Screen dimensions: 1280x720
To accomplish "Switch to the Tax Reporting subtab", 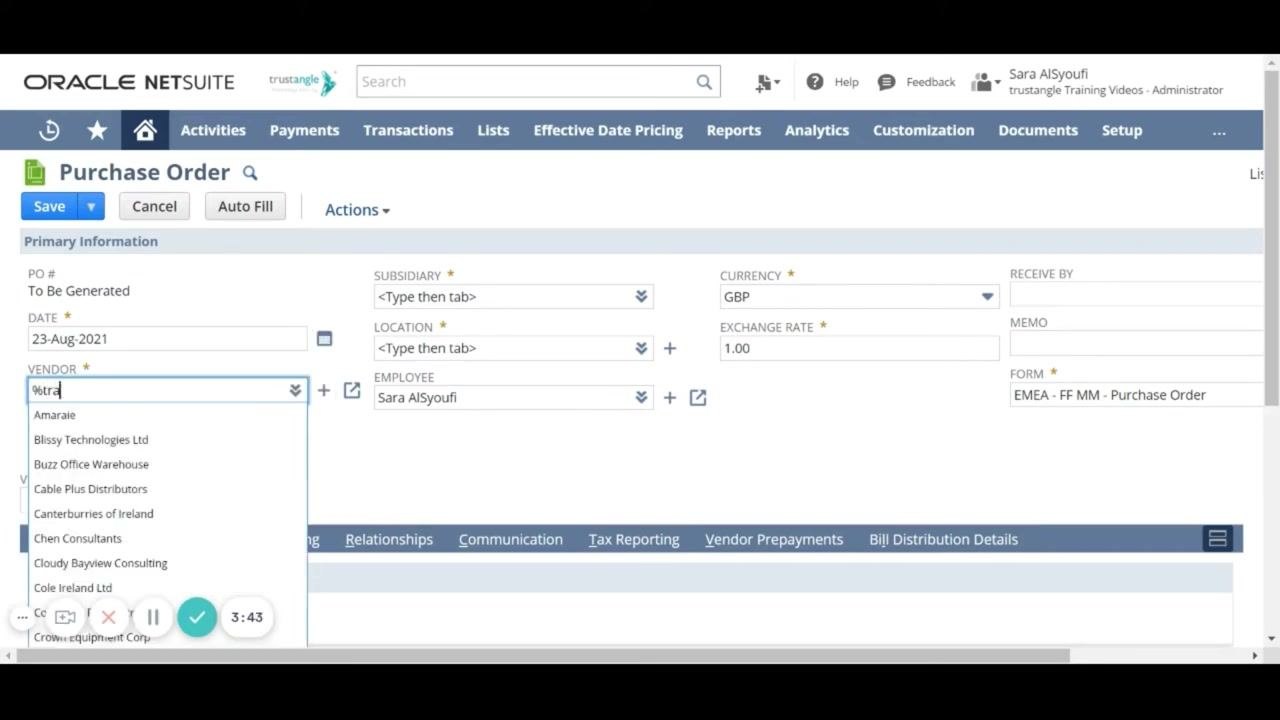I will 634,539.
